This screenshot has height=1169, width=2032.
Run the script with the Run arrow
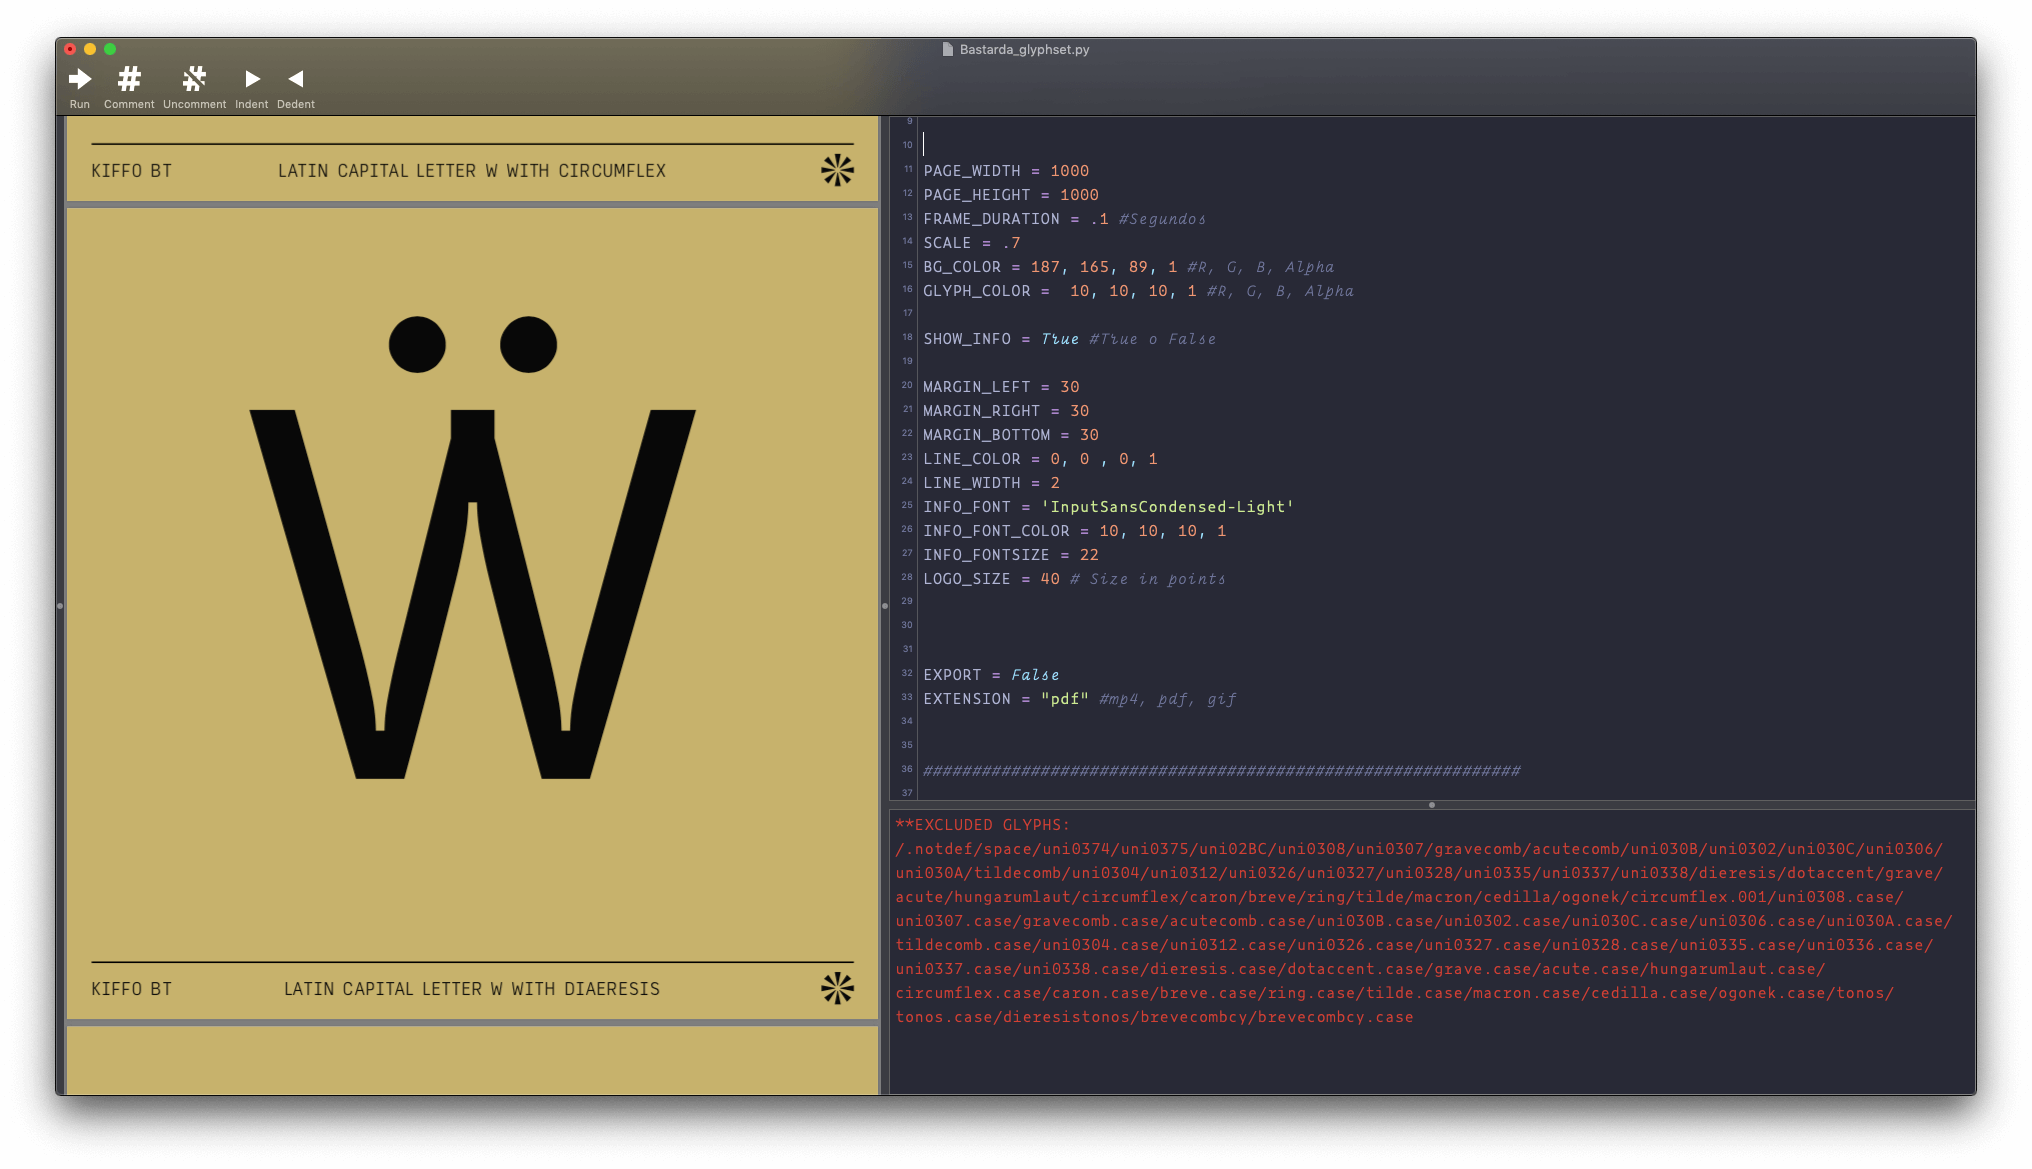point(80,79)
